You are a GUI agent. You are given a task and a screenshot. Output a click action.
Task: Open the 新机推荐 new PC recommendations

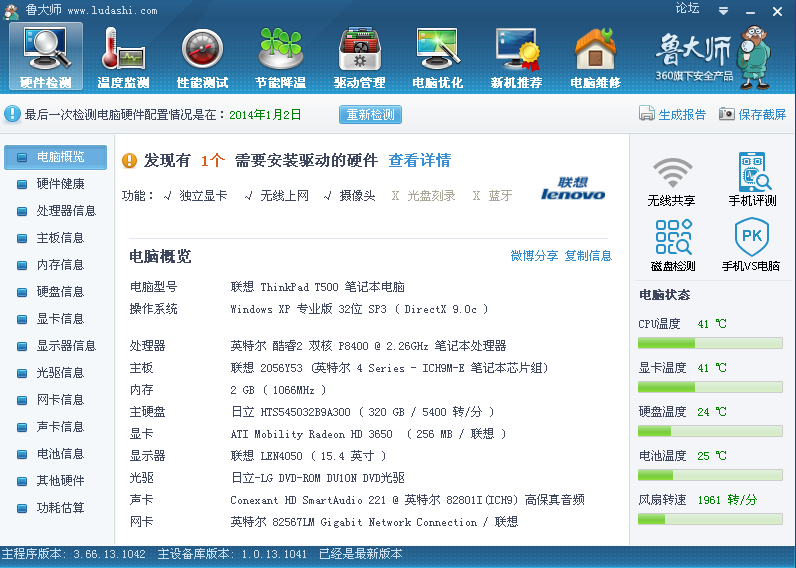516,56
